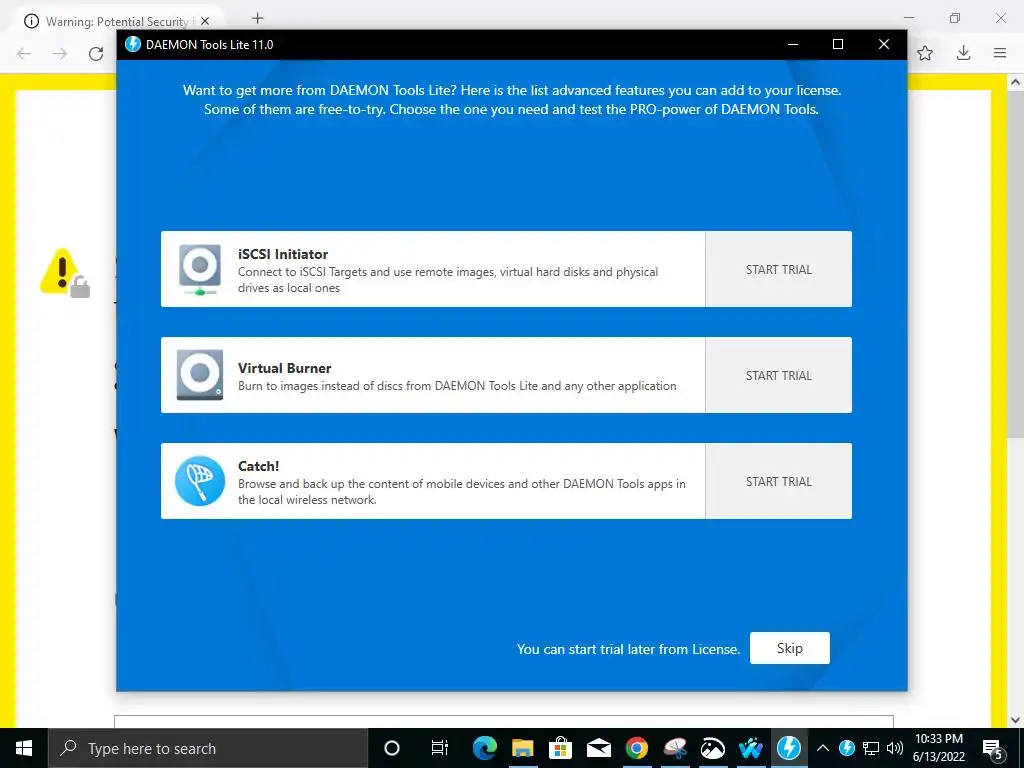The image size is (1024, 768).
Task: Click the browser page vertical scrollbar
Action: click(1015, 264)
